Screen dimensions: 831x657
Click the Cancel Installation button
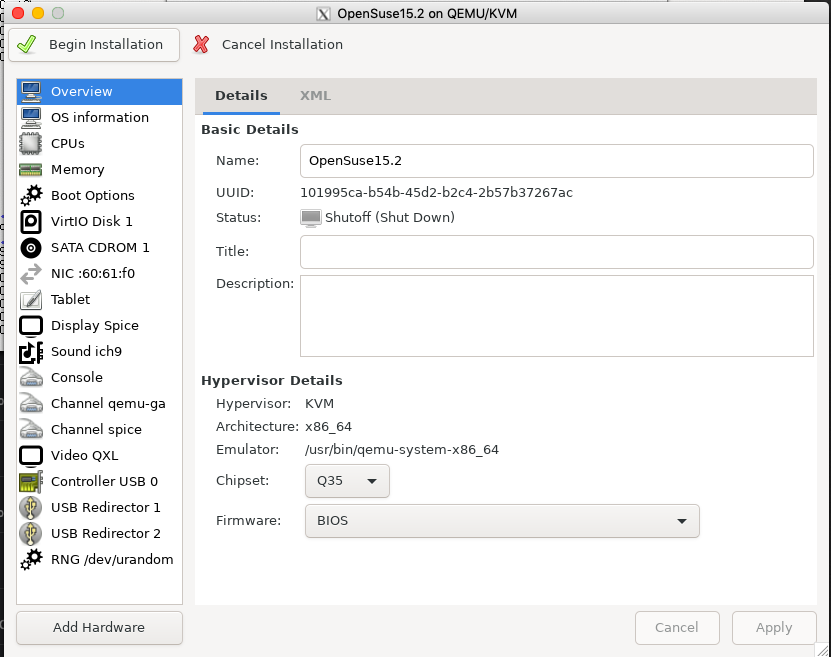(269, 45)
